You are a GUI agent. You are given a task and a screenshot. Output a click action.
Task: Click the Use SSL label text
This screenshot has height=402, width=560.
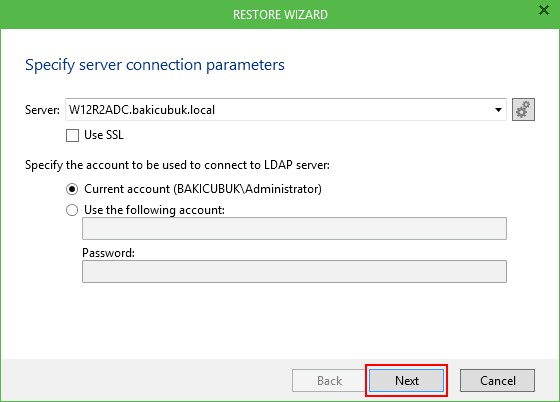(x=104, y=135)
